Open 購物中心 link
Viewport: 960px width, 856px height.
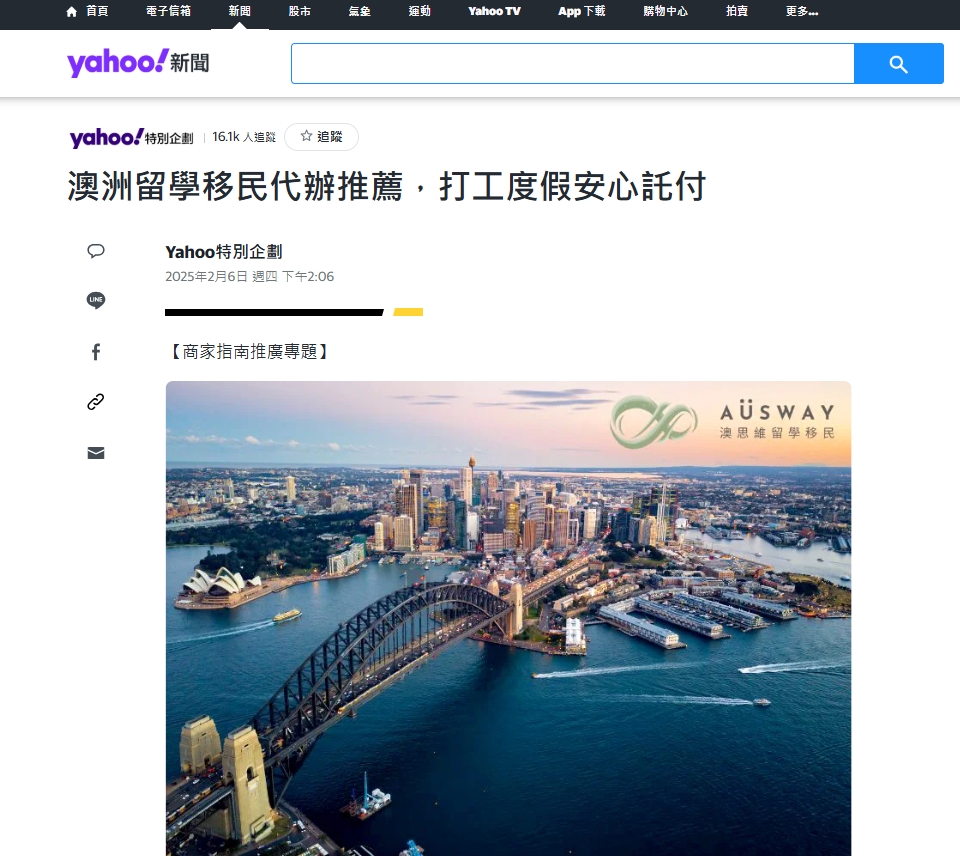click(x=666, y=12)
